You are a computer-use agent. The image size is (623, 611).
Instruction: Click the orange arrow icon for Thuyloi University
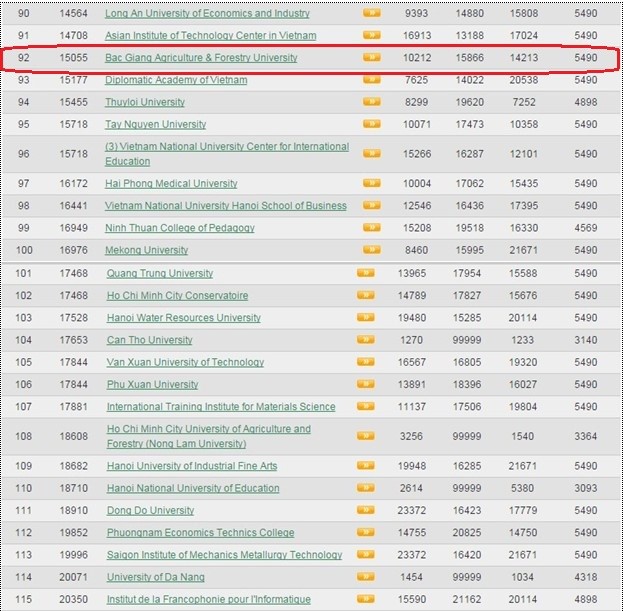[x=371, y=102]
